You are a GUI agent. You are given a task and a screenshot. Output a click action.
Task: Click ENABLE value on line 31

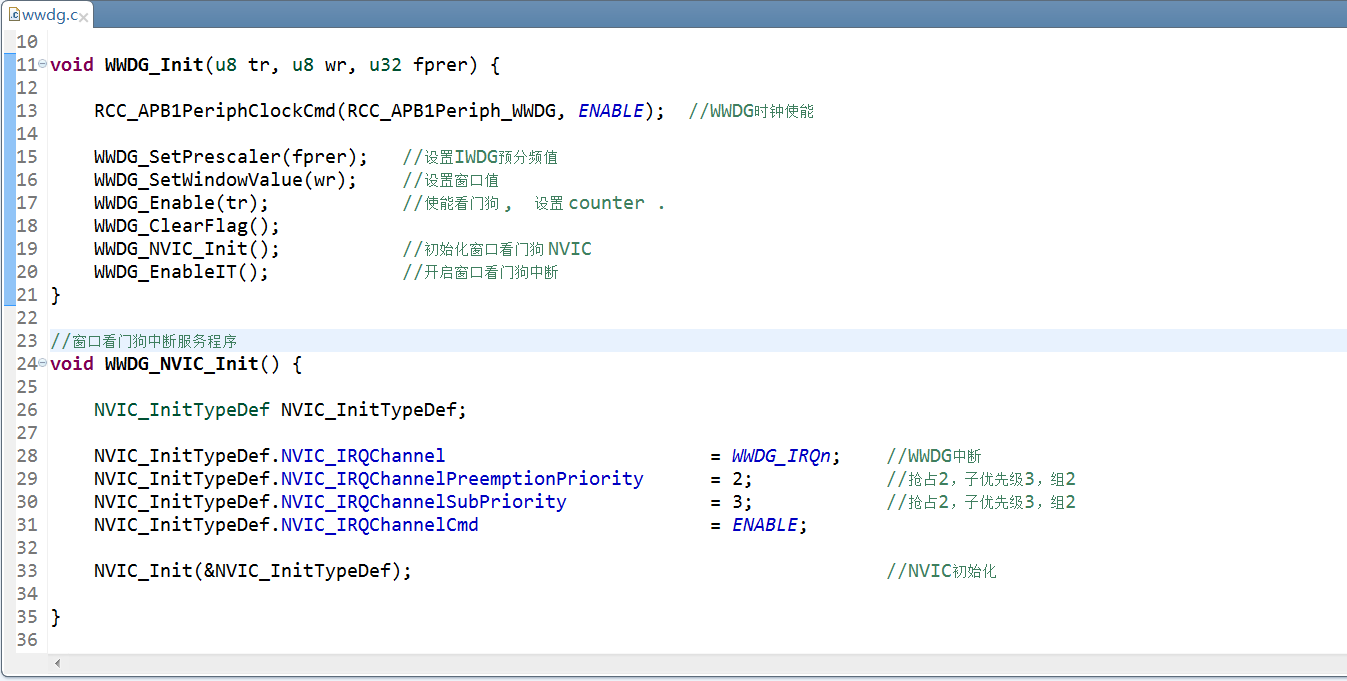pos(765,525)
